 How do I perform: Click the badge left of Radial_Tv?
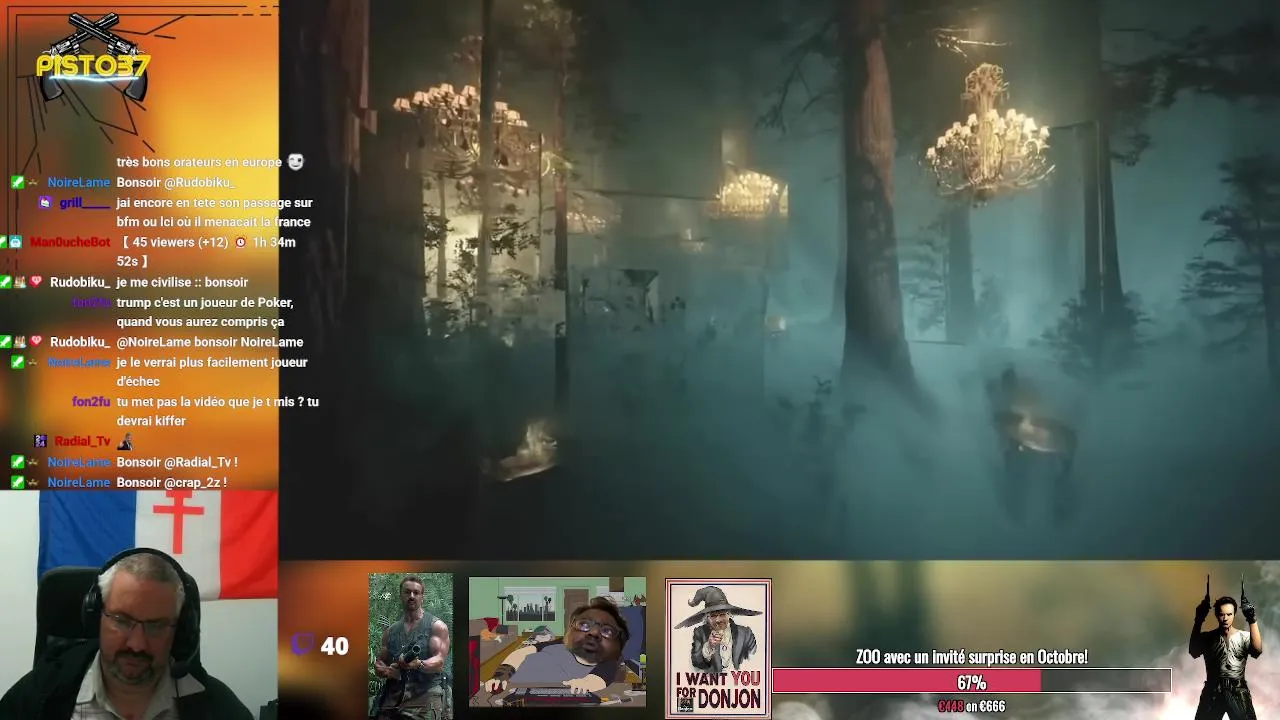[40, 441]
